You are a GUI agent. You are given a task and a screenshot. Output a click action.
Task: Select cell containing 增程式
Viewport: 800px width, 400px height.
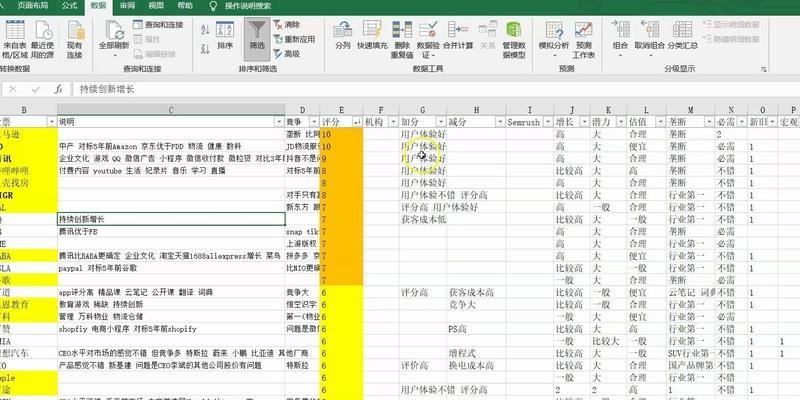(476, 354)
